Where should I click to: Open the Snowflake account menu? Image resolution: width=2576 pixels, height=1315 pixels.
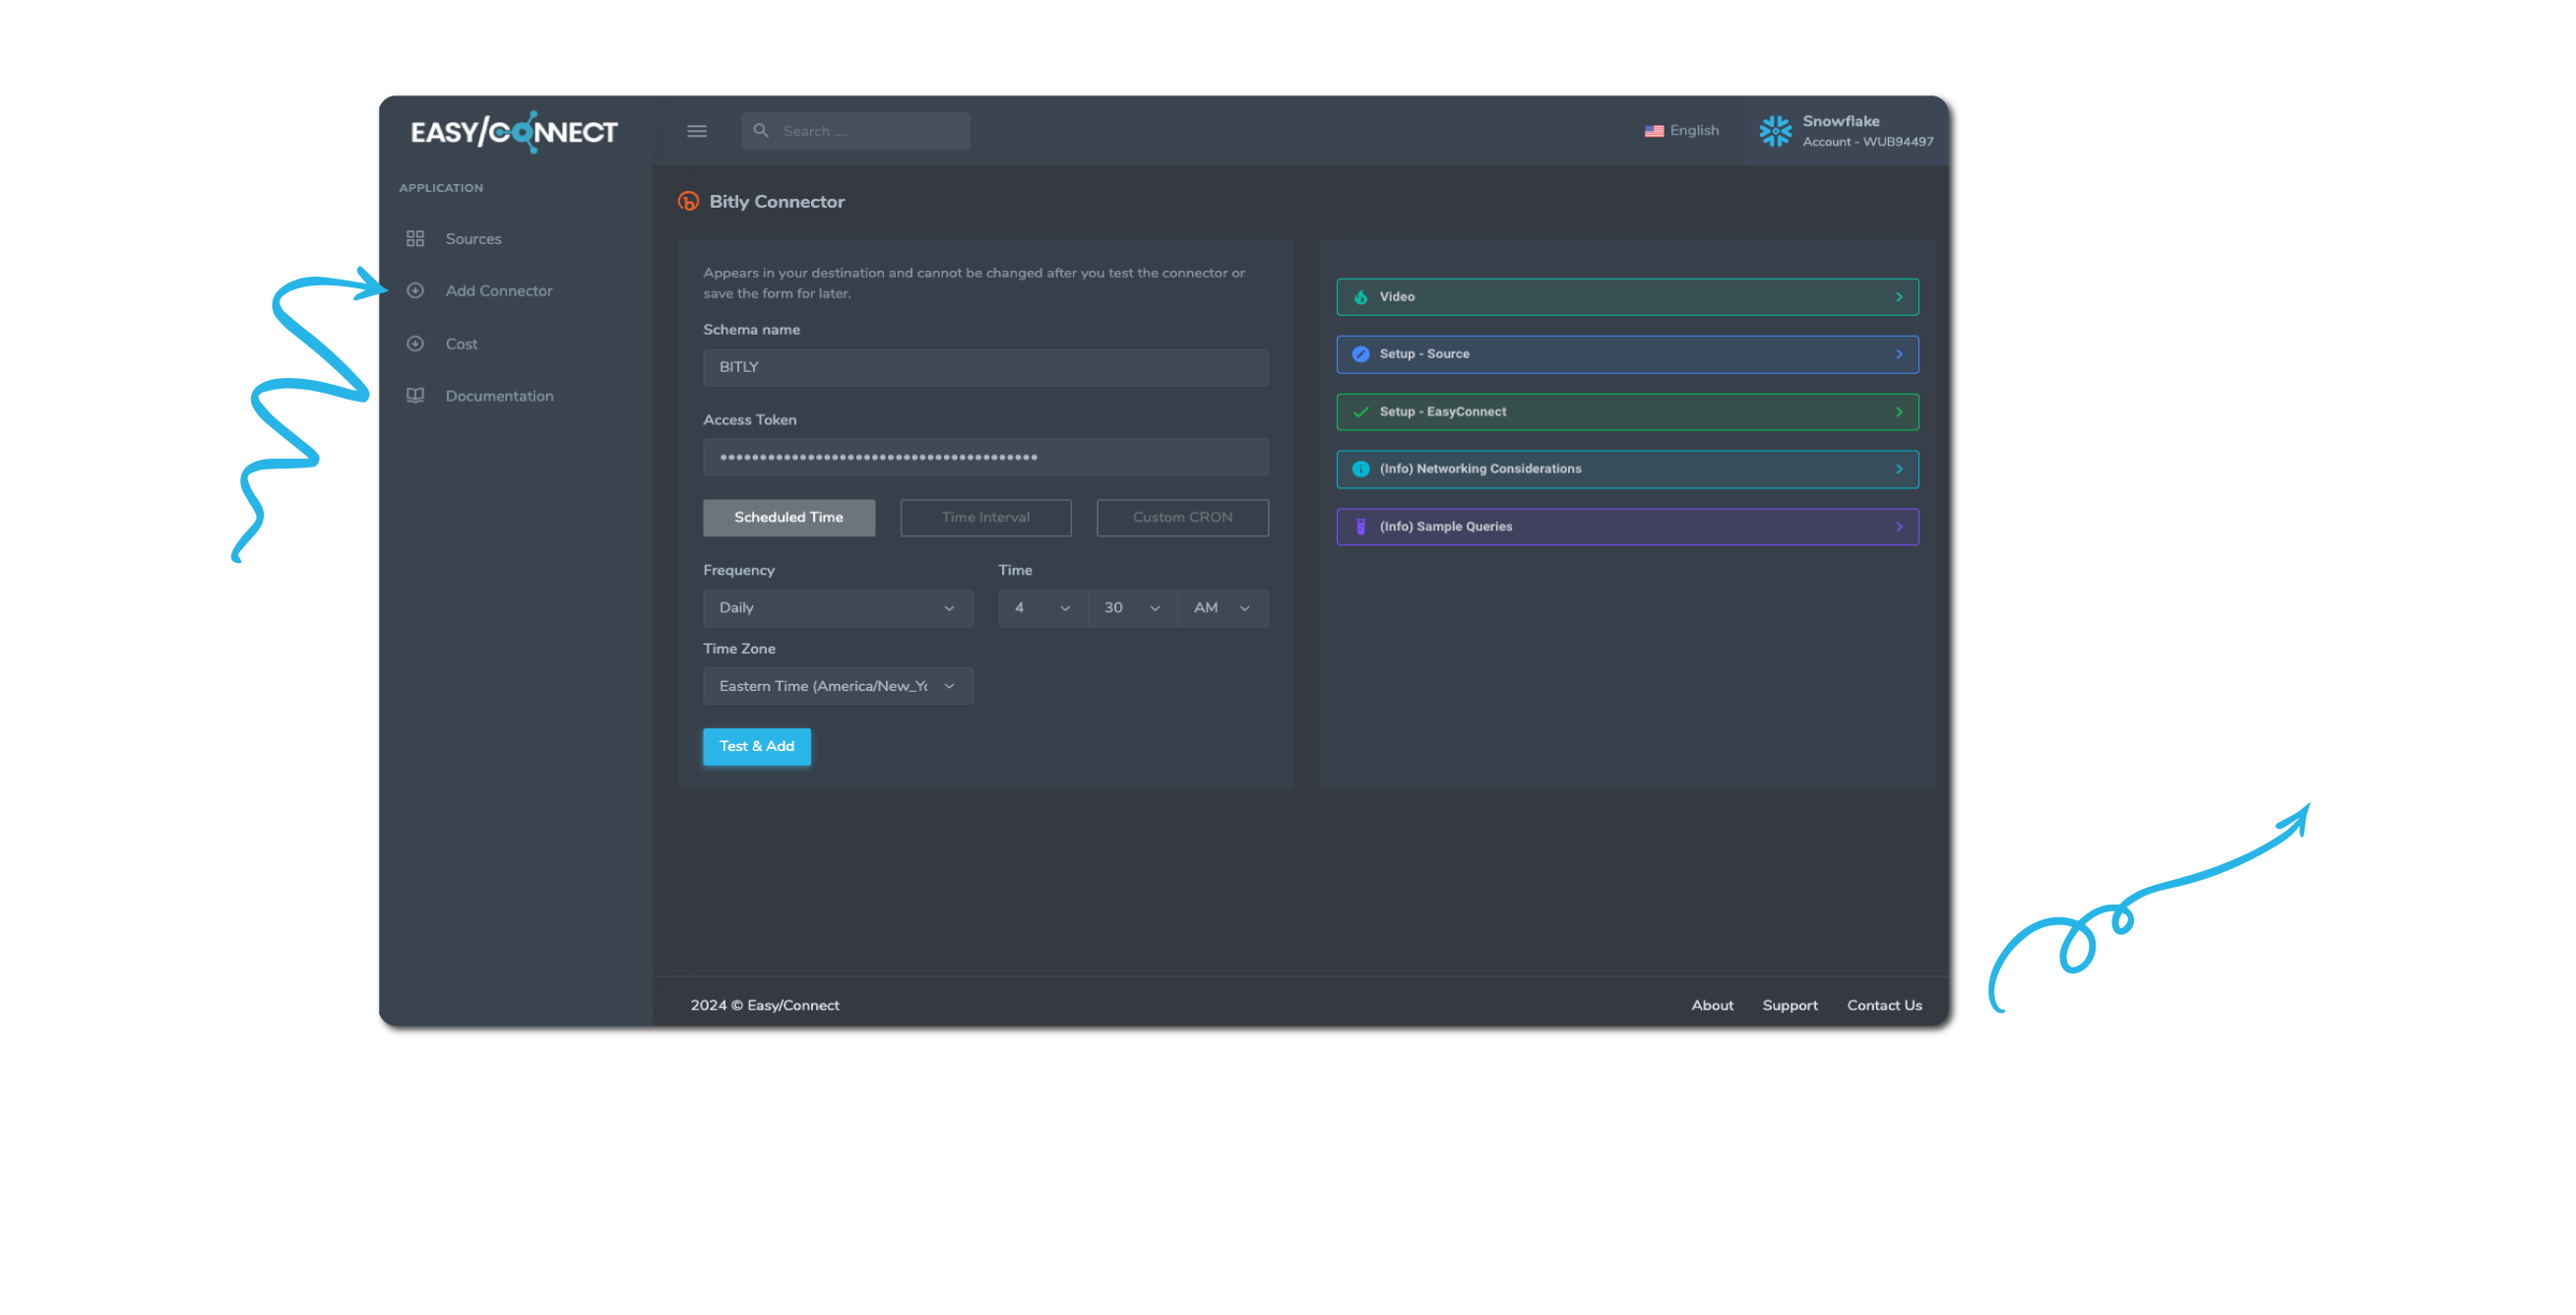[1846, 131]
